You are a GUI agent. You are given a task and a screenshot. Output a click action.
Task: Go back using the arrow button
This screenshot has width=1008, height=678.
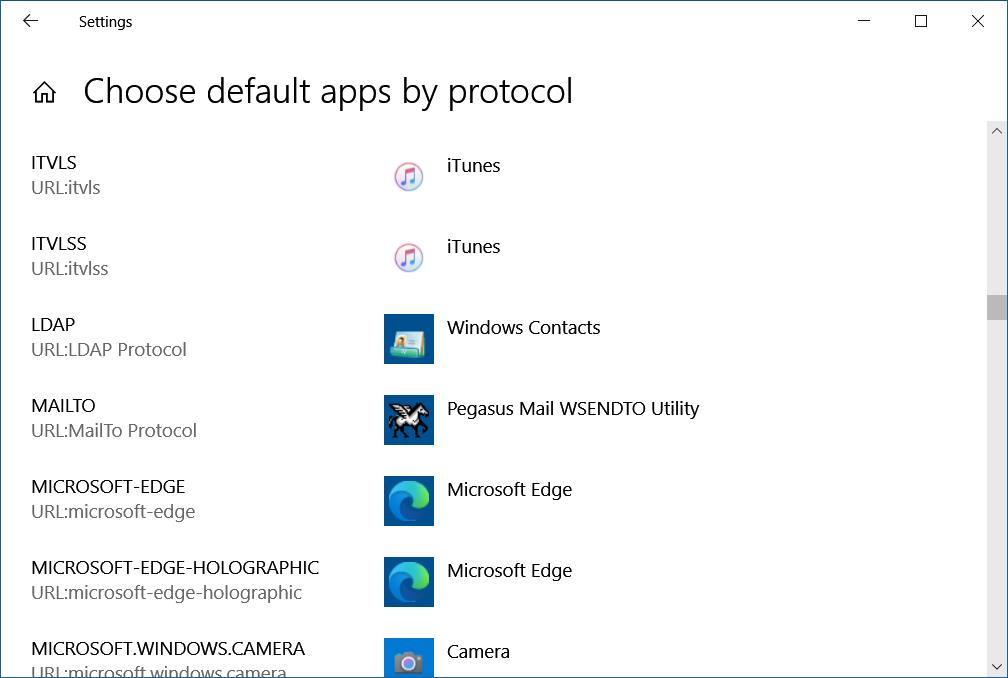(x=31, y=21)
